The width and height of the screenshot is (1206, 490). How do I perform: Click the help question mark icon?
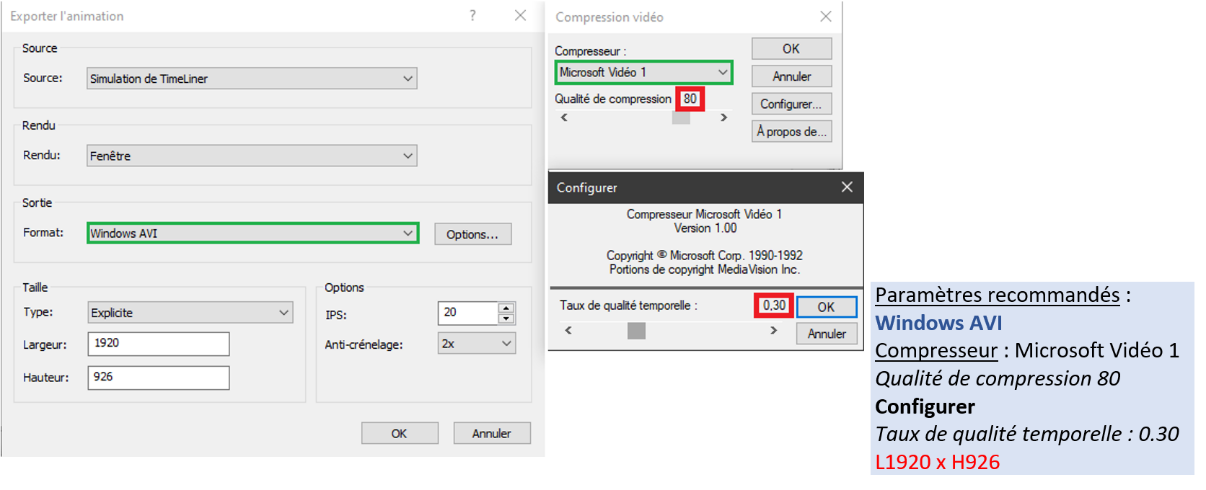tap(473, 16)
